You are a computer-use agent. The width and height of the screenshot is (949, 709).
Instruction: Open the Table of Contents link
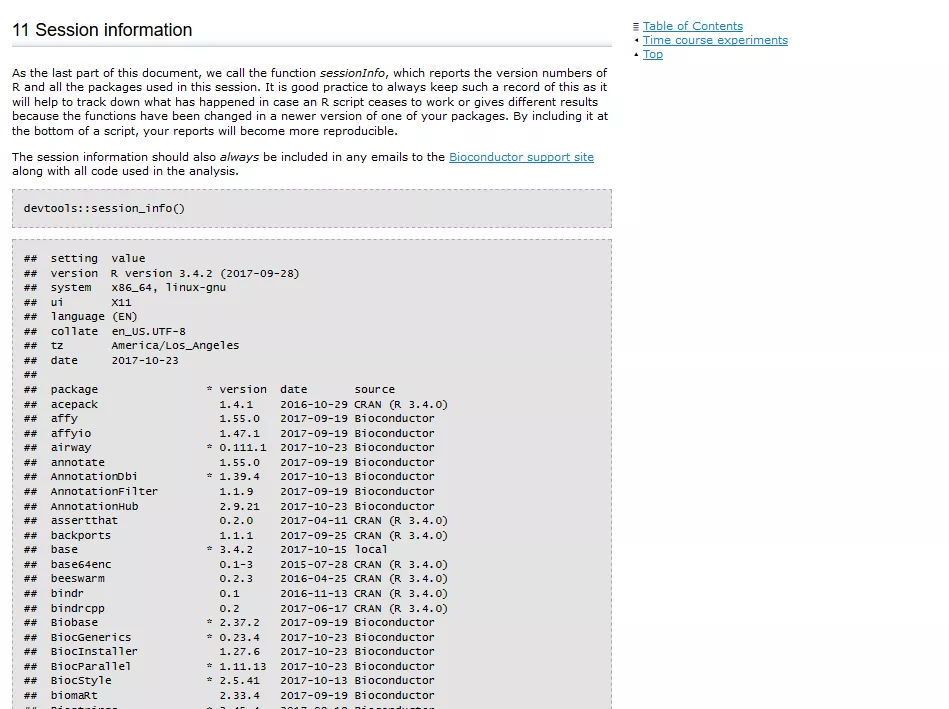(x=692, y=26)
